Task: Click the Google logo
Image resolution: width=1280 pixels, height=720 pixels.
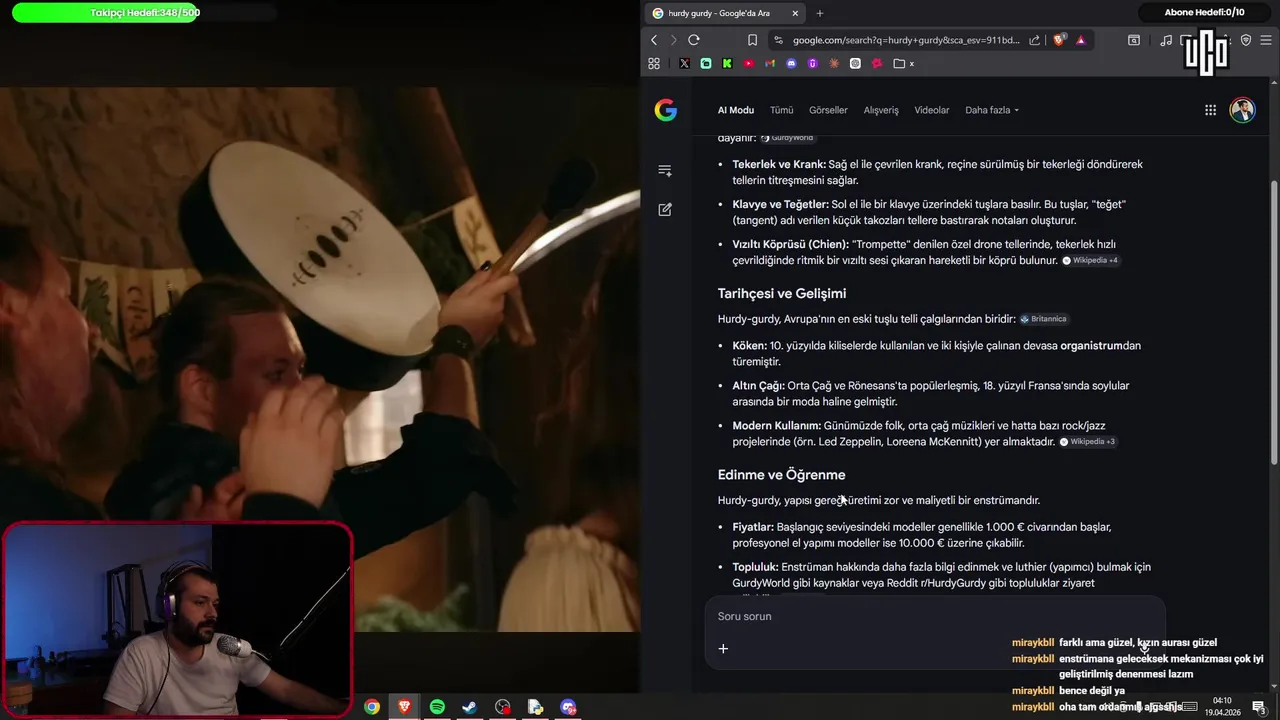Action: [666, 110]
